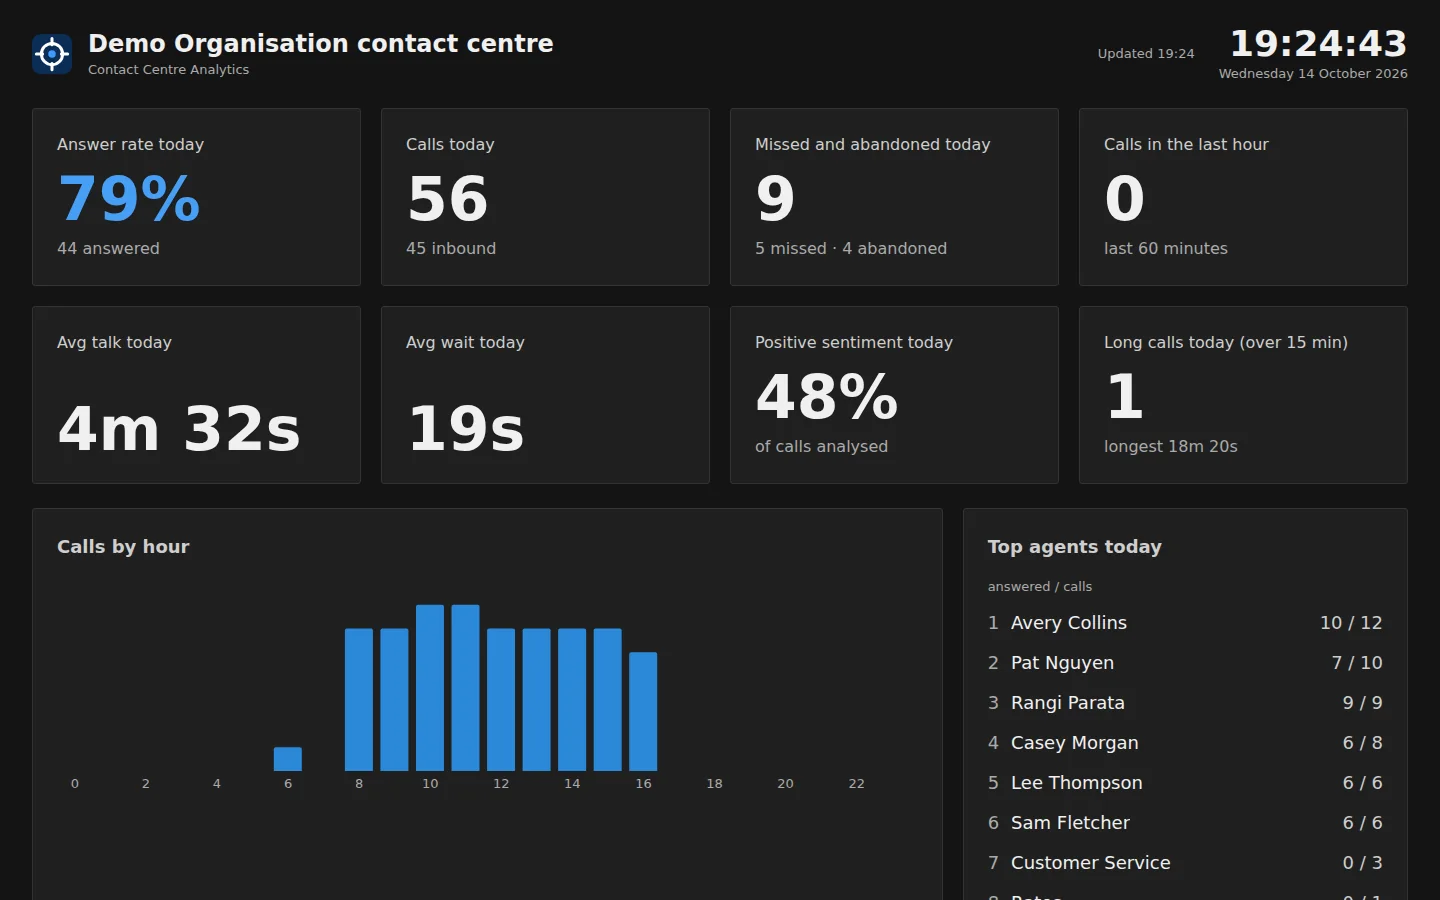Click the 79% answer rate value

(129, 198)
